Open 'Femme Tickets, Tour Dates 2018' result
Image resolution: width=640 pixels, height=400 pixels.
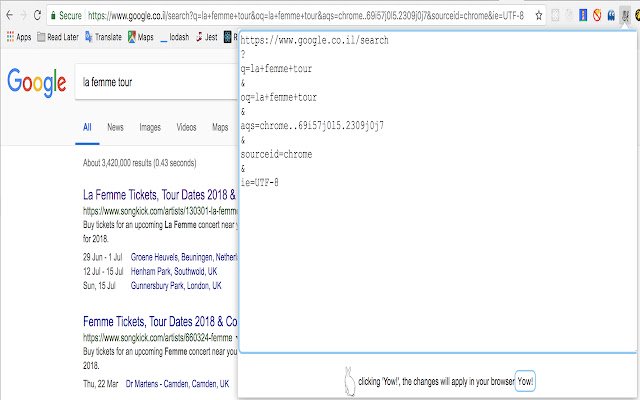coord(160,322)
